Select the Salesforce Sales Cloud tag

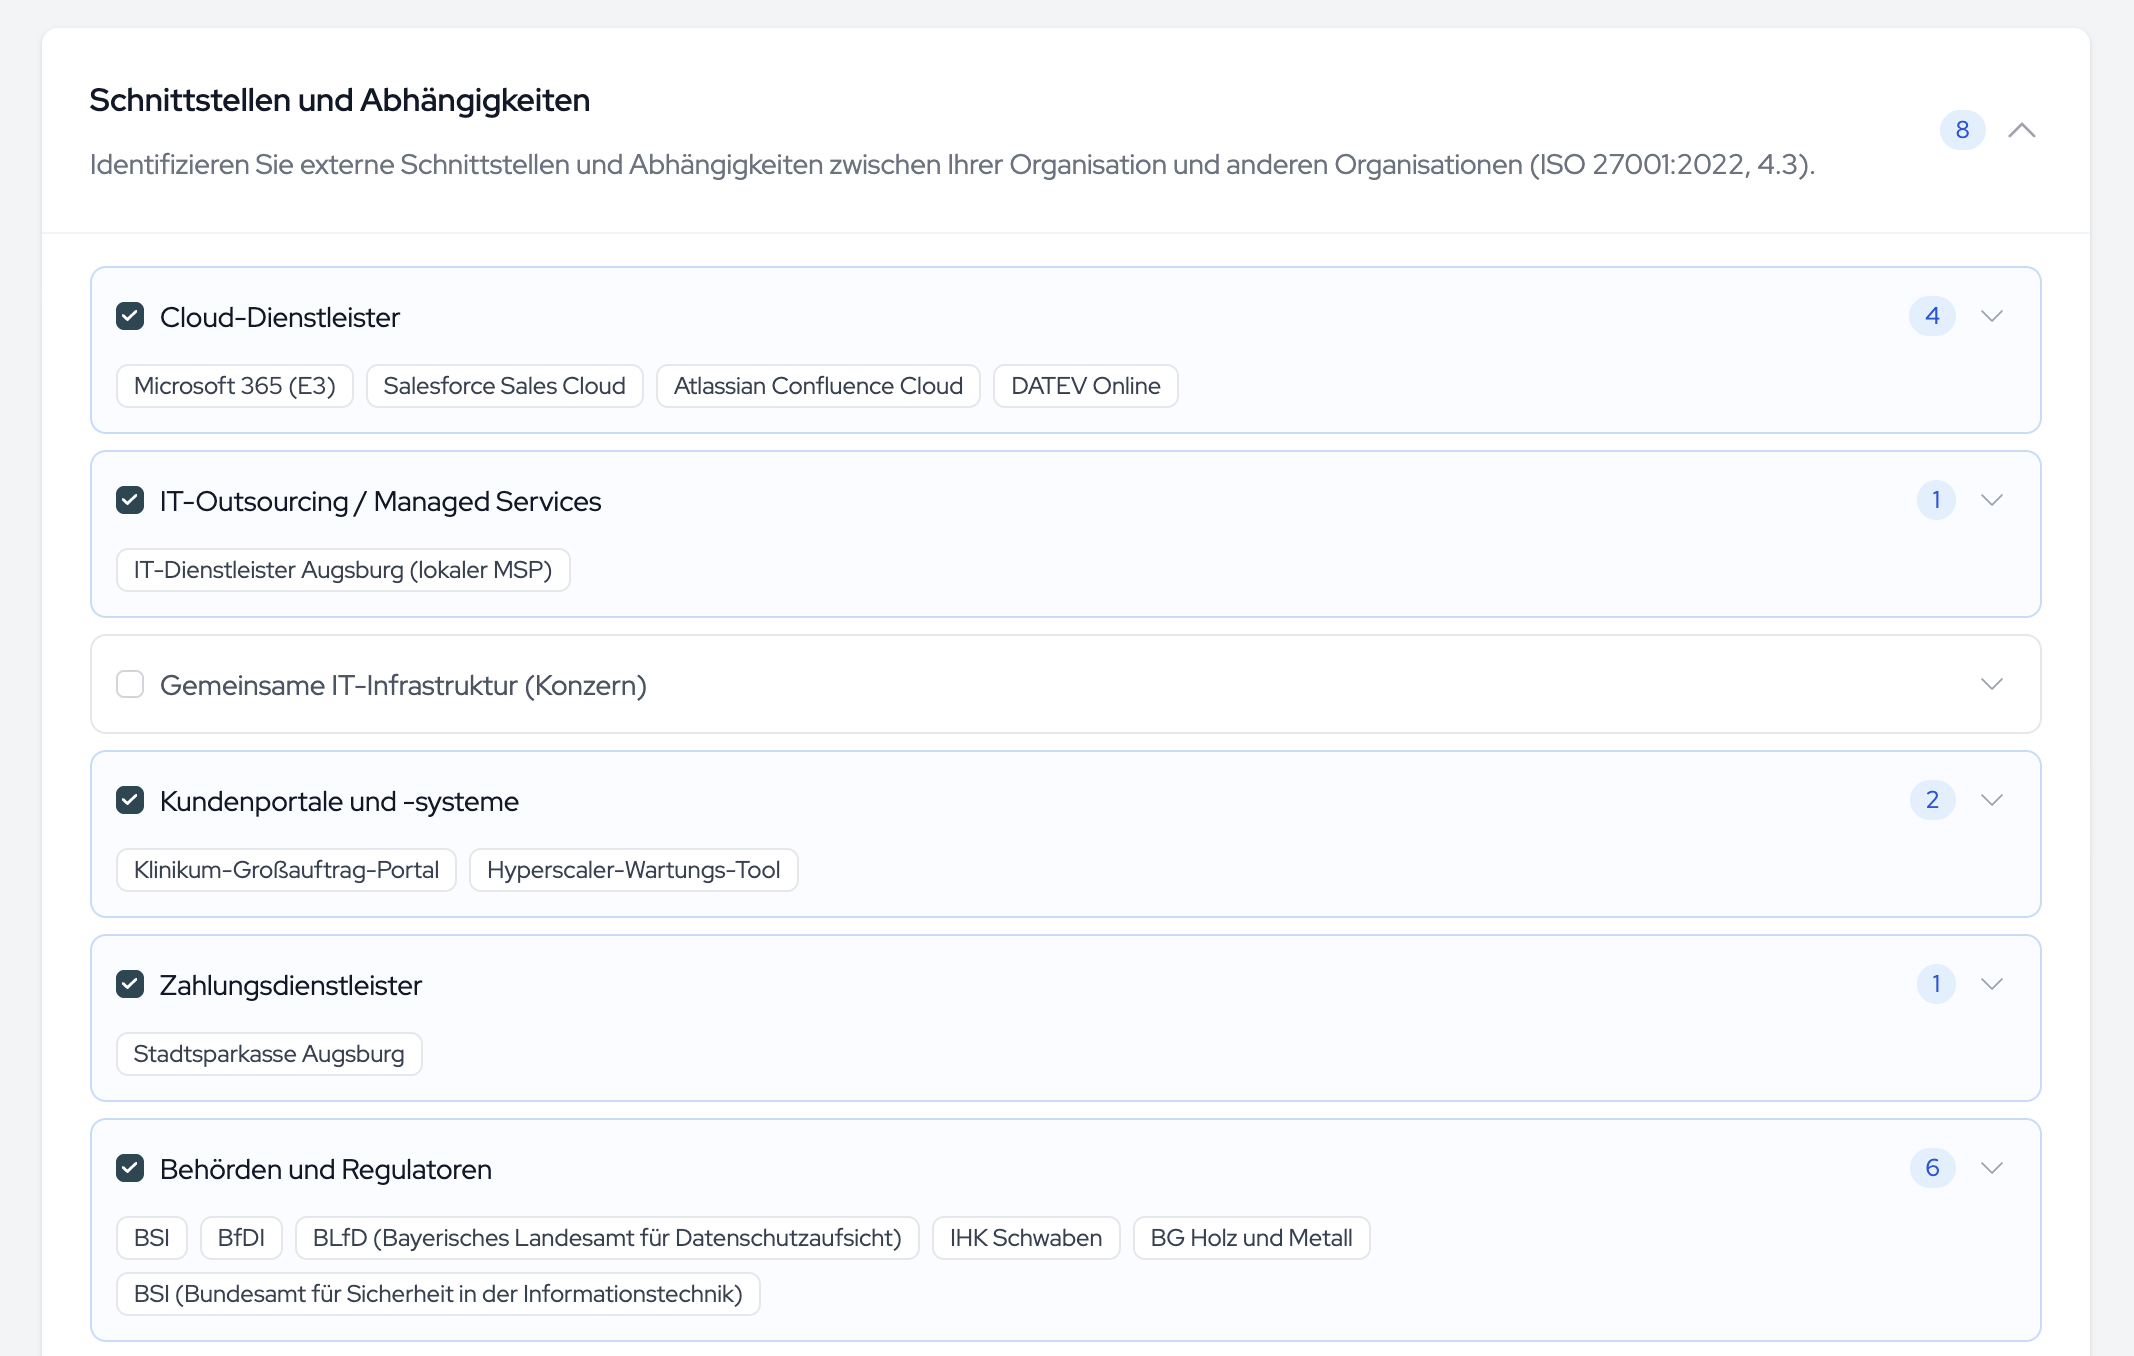pos(504,386)
